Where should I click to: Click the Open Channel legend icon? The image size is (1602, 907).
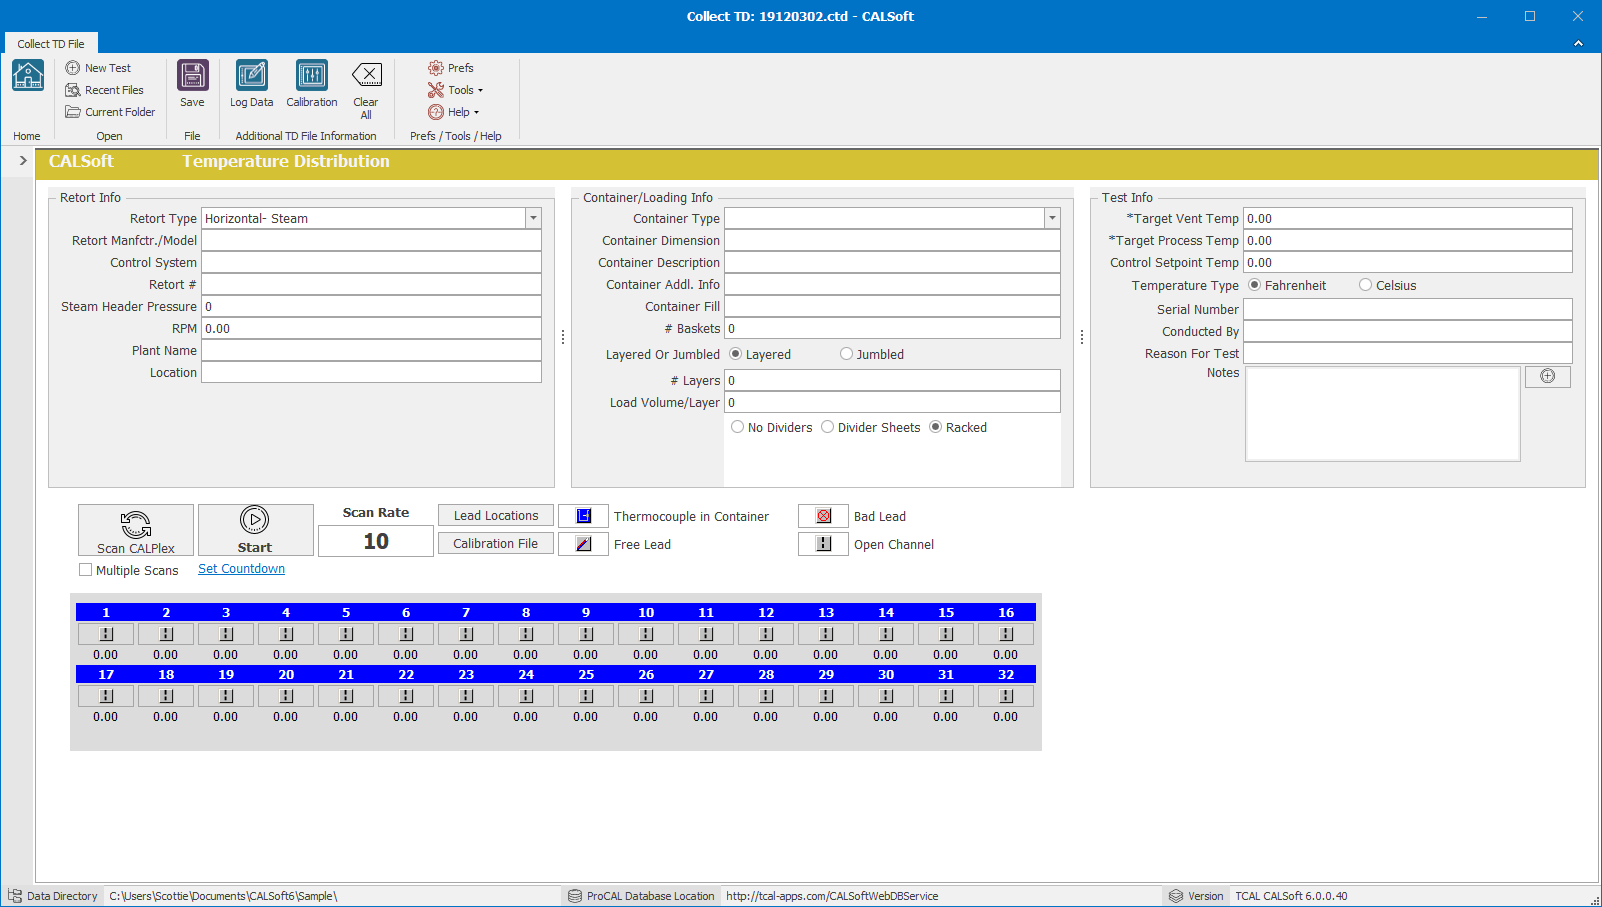(x=824, y=544)
